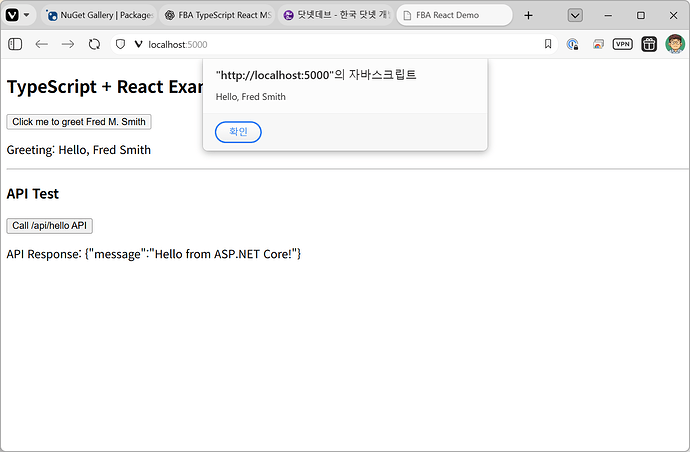Open the tab list dropdown button

[575, 15]
